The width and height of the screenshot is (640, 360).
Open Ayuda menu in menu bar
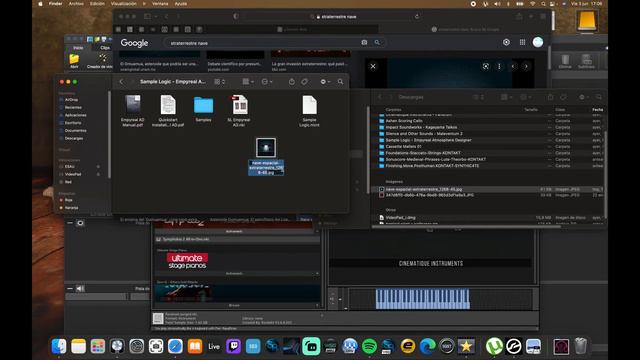(181, 4)
